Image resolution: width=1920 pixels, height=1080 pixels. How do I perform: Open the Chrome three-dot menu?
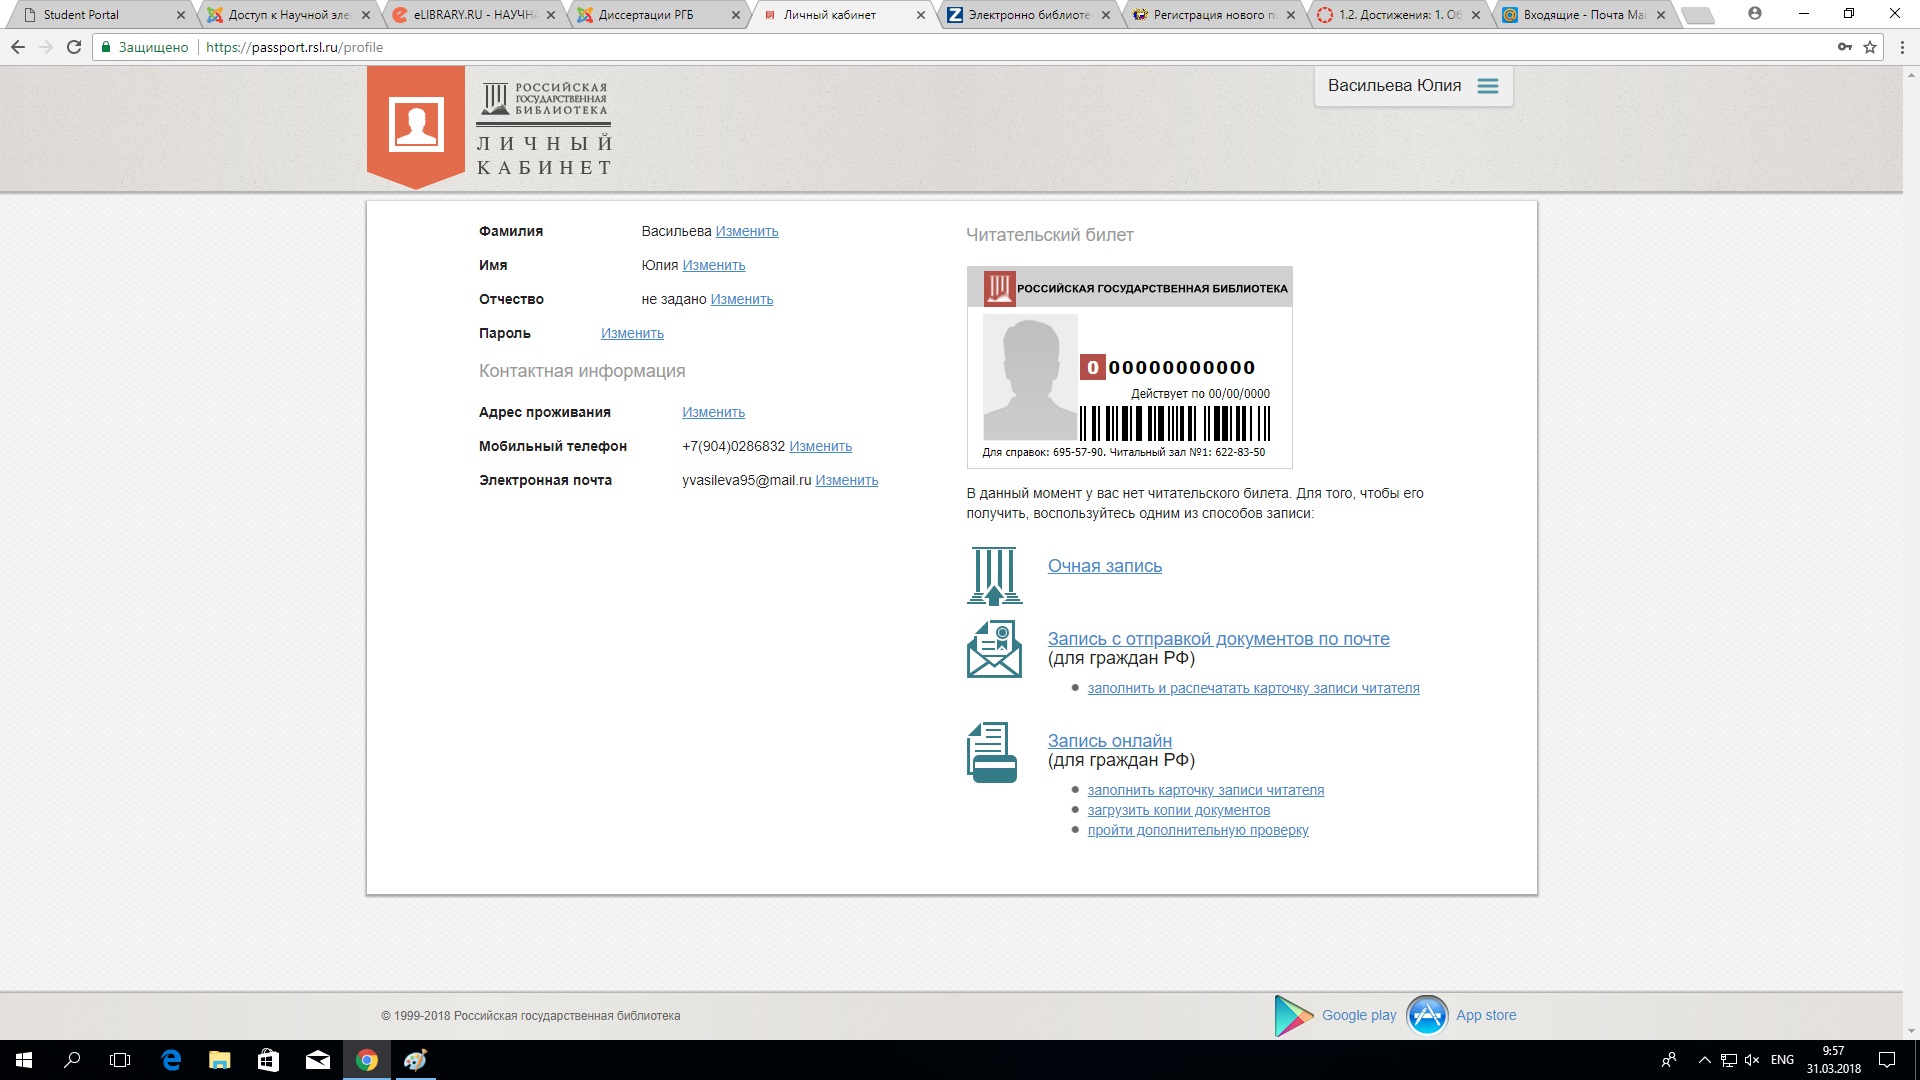pos(1902,47)
